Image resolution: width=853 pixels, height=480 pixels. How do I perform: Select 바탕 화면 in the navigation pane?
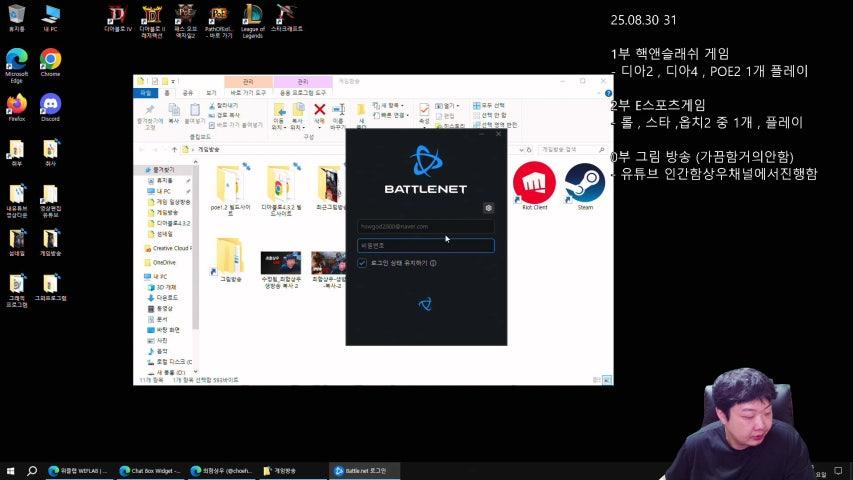[164, 330]
